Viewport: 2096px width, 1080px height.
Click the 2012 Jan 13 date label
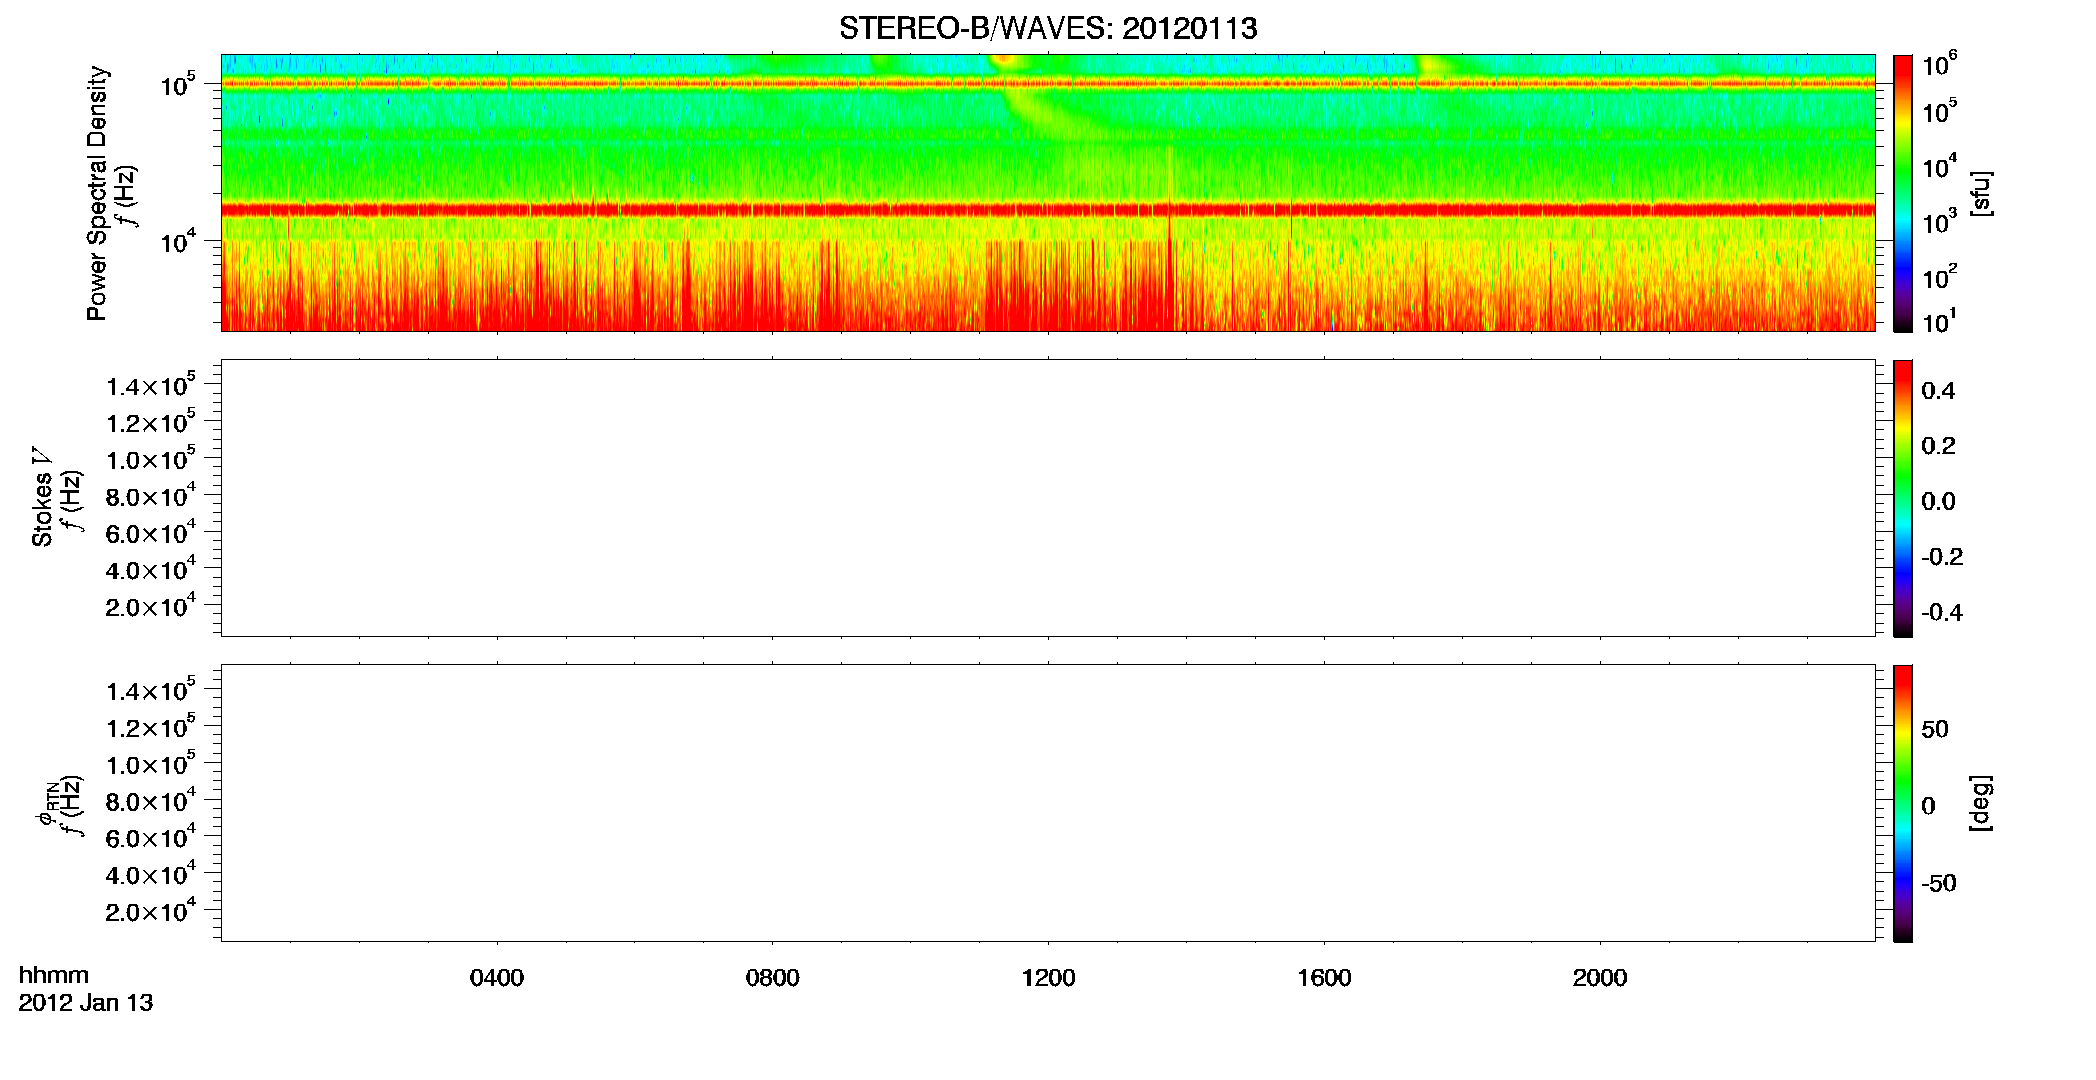[x=86, y=1003]
